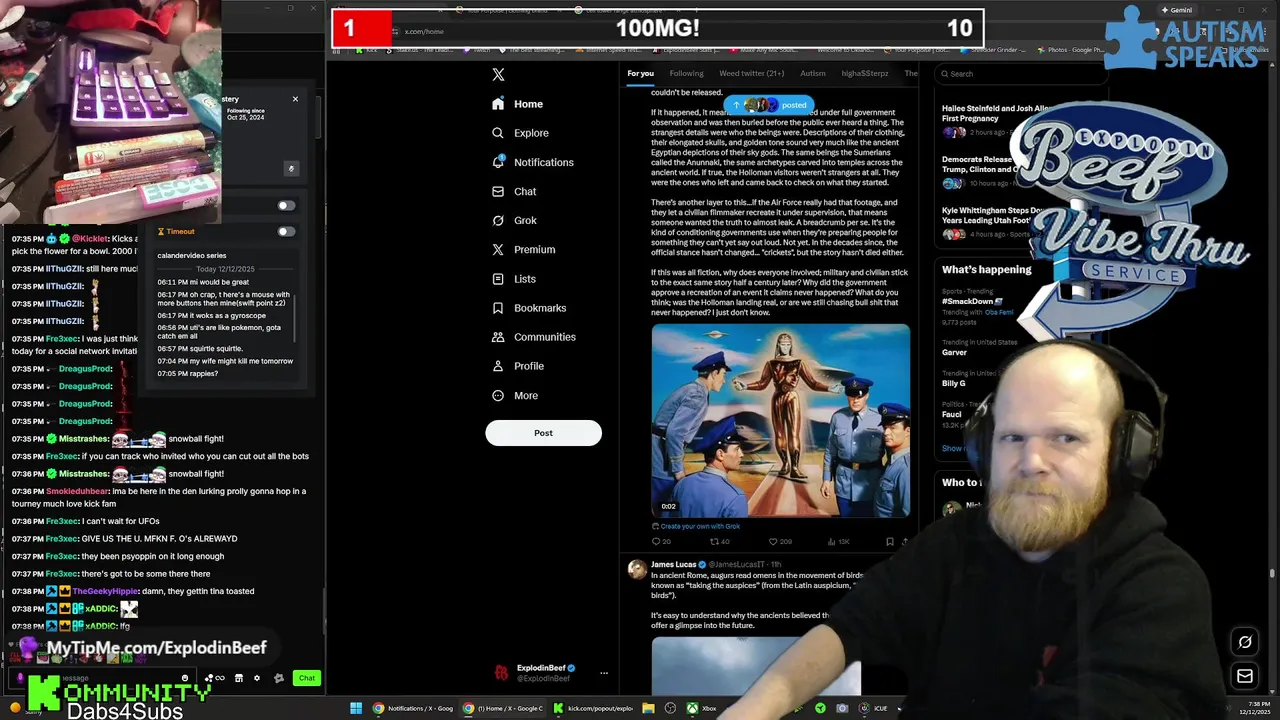Click the green Chat send button
The image size is (1280, 720).
tap(306, 678)
